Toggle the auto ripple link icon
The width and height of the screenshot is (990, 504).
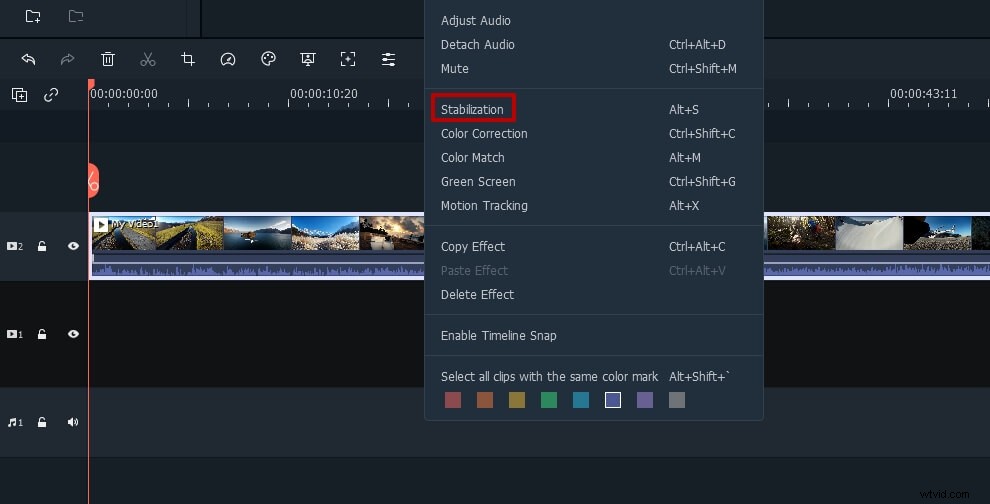tap(51, 95)
